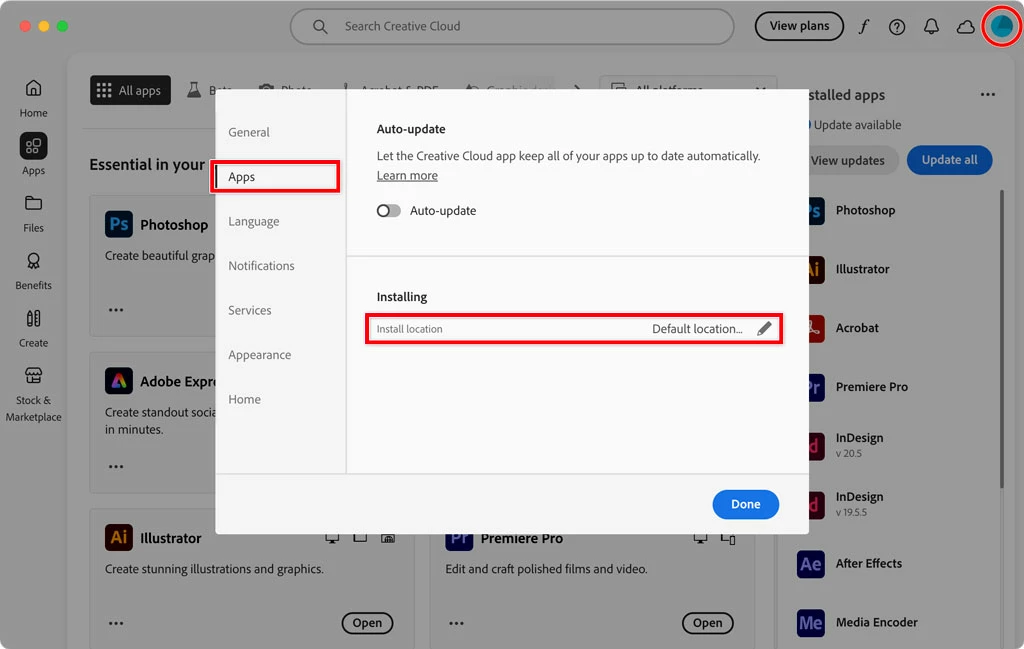This screenshot has height=649, width=1024.
Task: Open the Benefits section in sidebar
Action: 33,271
